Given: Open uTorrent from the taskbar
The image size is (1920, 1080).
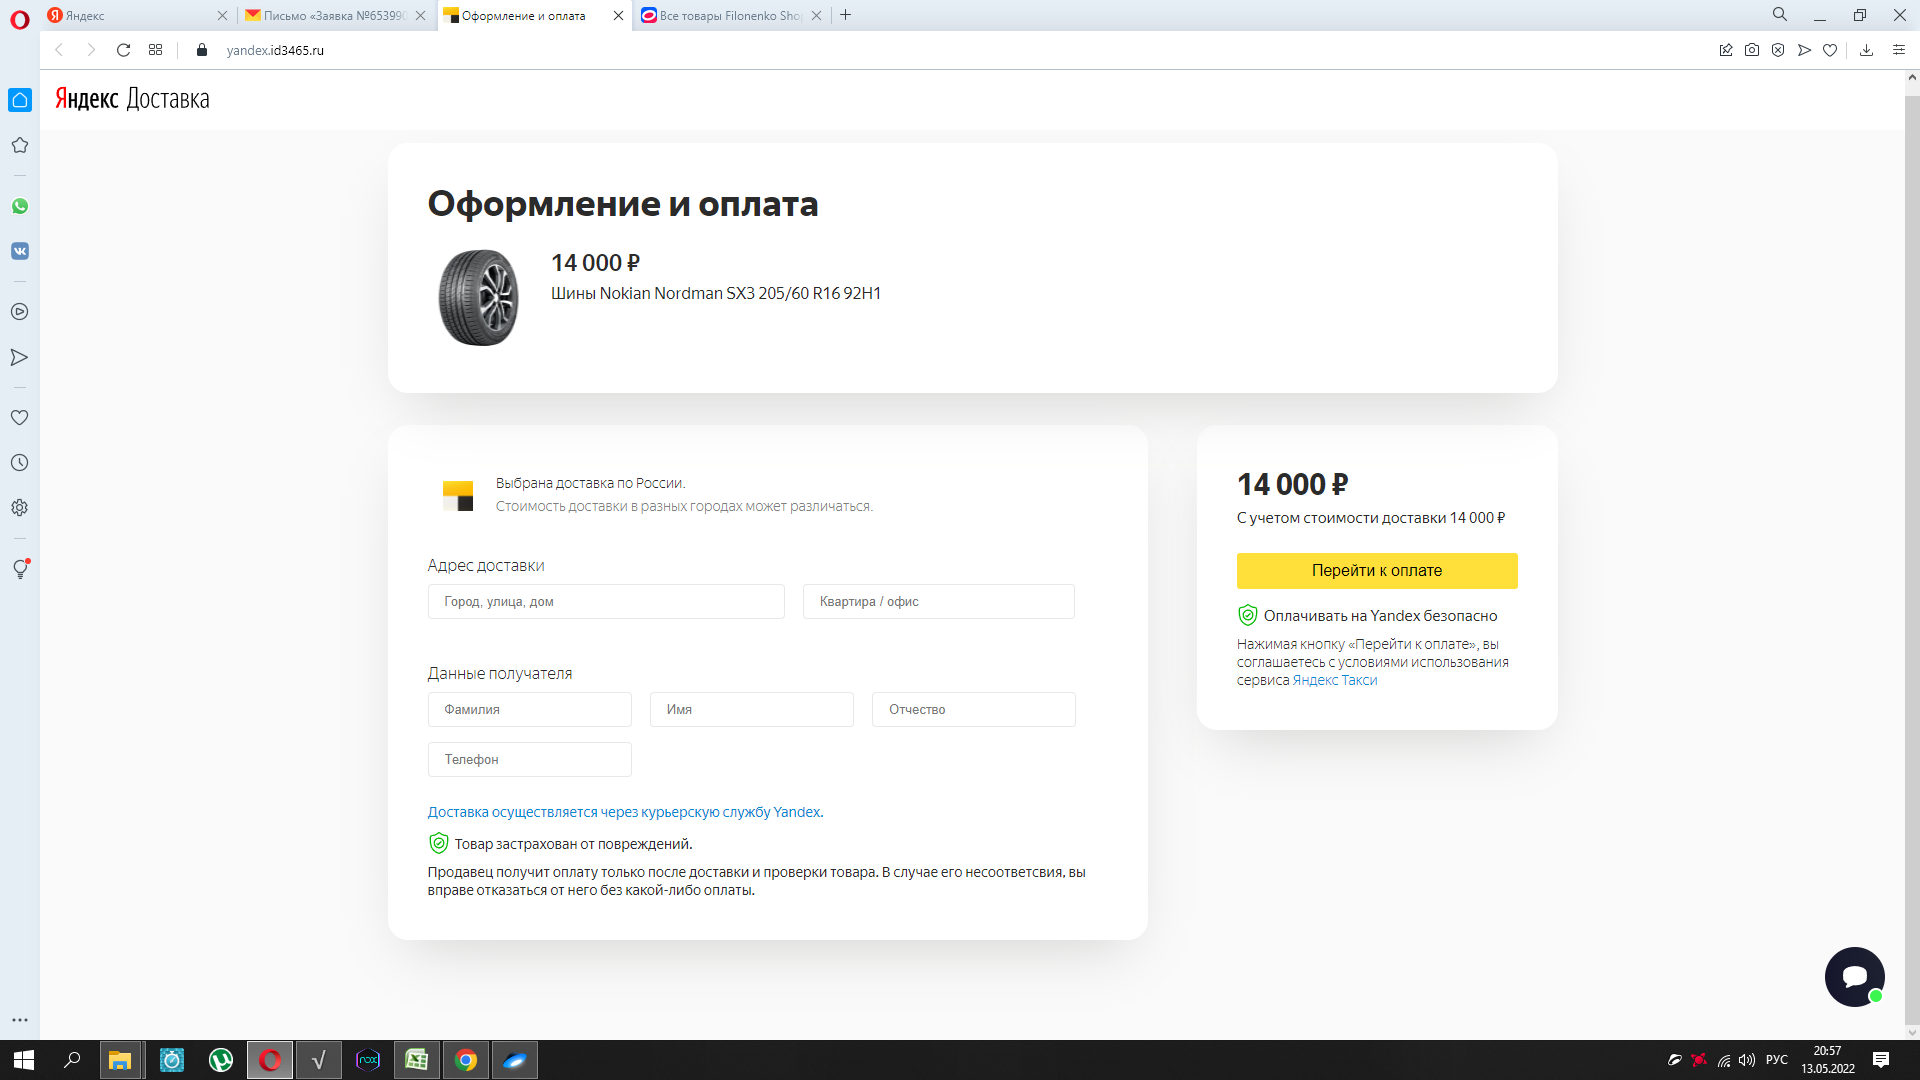Looking at the screenshot, I should (221, 1060).
